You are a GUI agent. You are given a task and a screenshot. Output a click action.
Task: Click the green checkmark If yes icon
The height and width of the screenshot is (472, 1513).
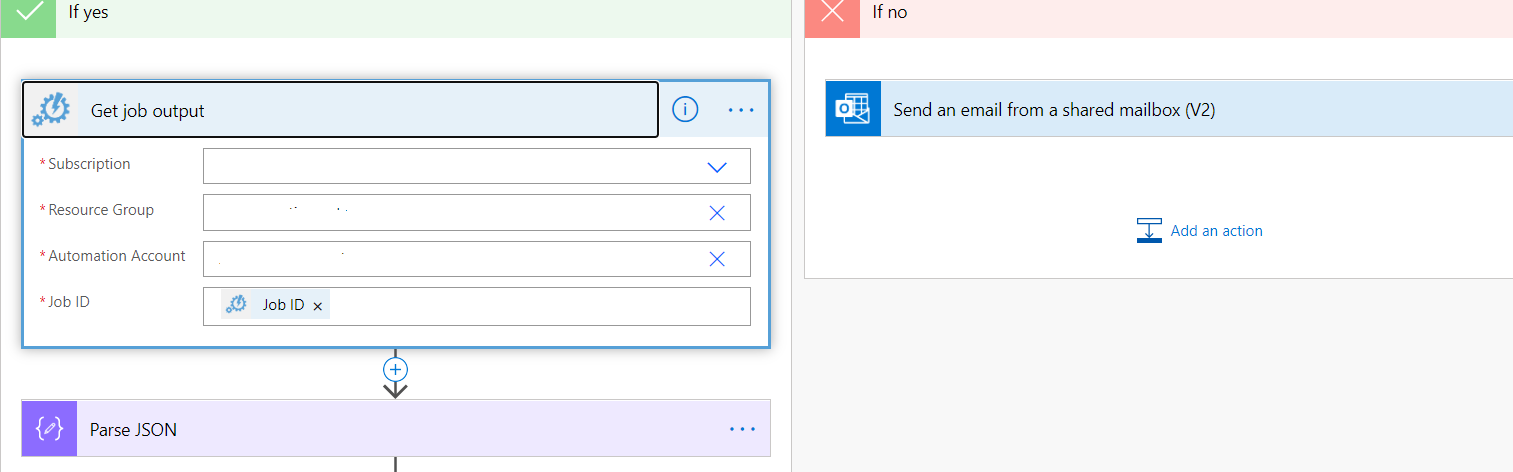click(28, 12)
